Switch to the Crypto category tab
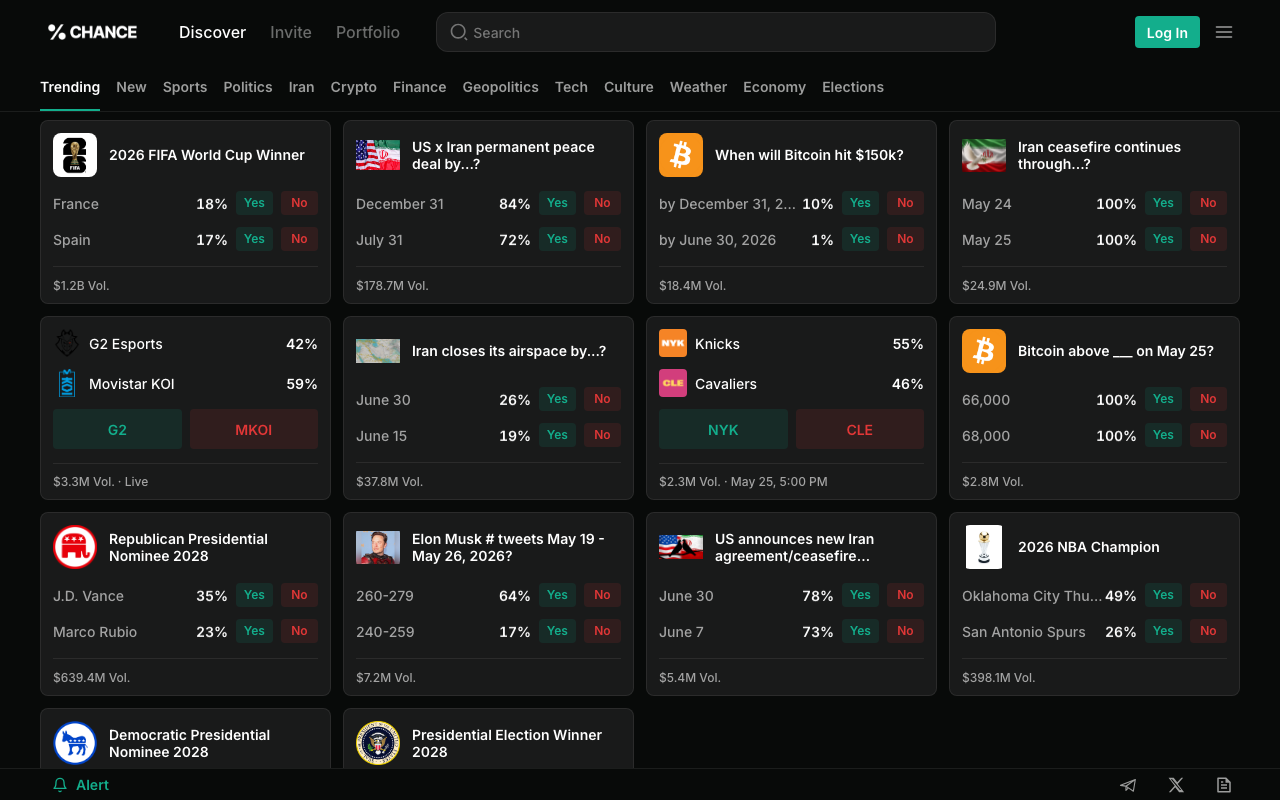The image size is (1280, 800). pyautogui.click(x=354, y=87)
